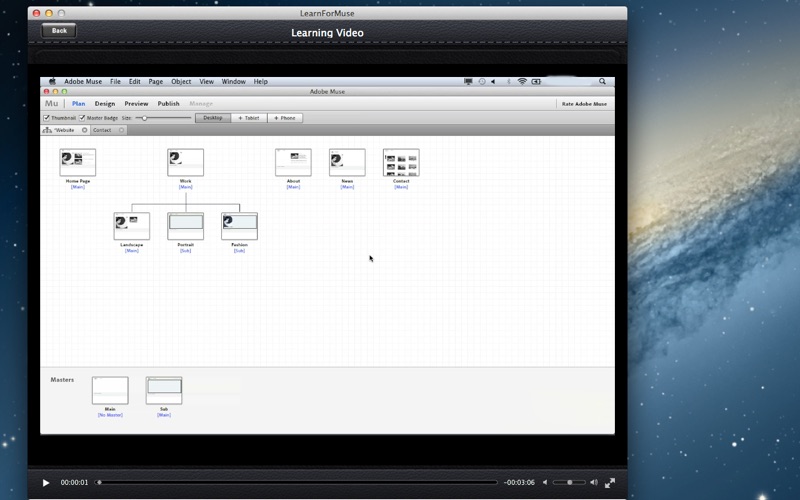This screenshot has width=800, height=500.
Task: Open the Edit menu
Action: click(135, 81)
